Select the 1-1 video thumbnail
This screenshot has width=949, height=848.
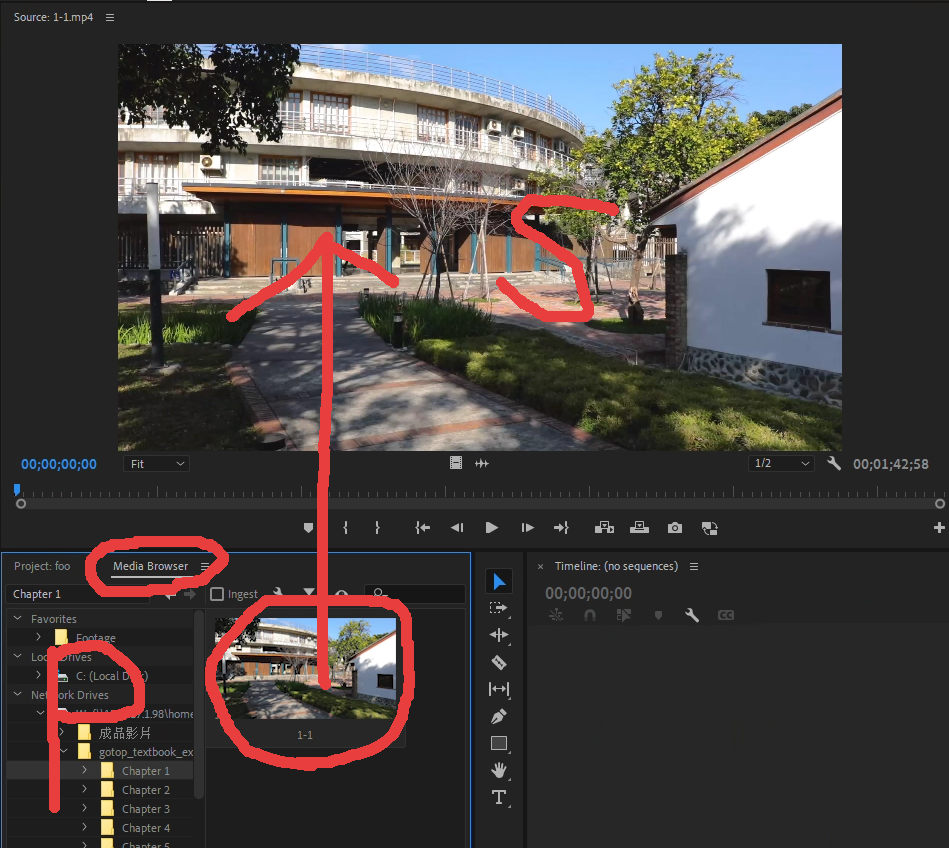point(306,668)
